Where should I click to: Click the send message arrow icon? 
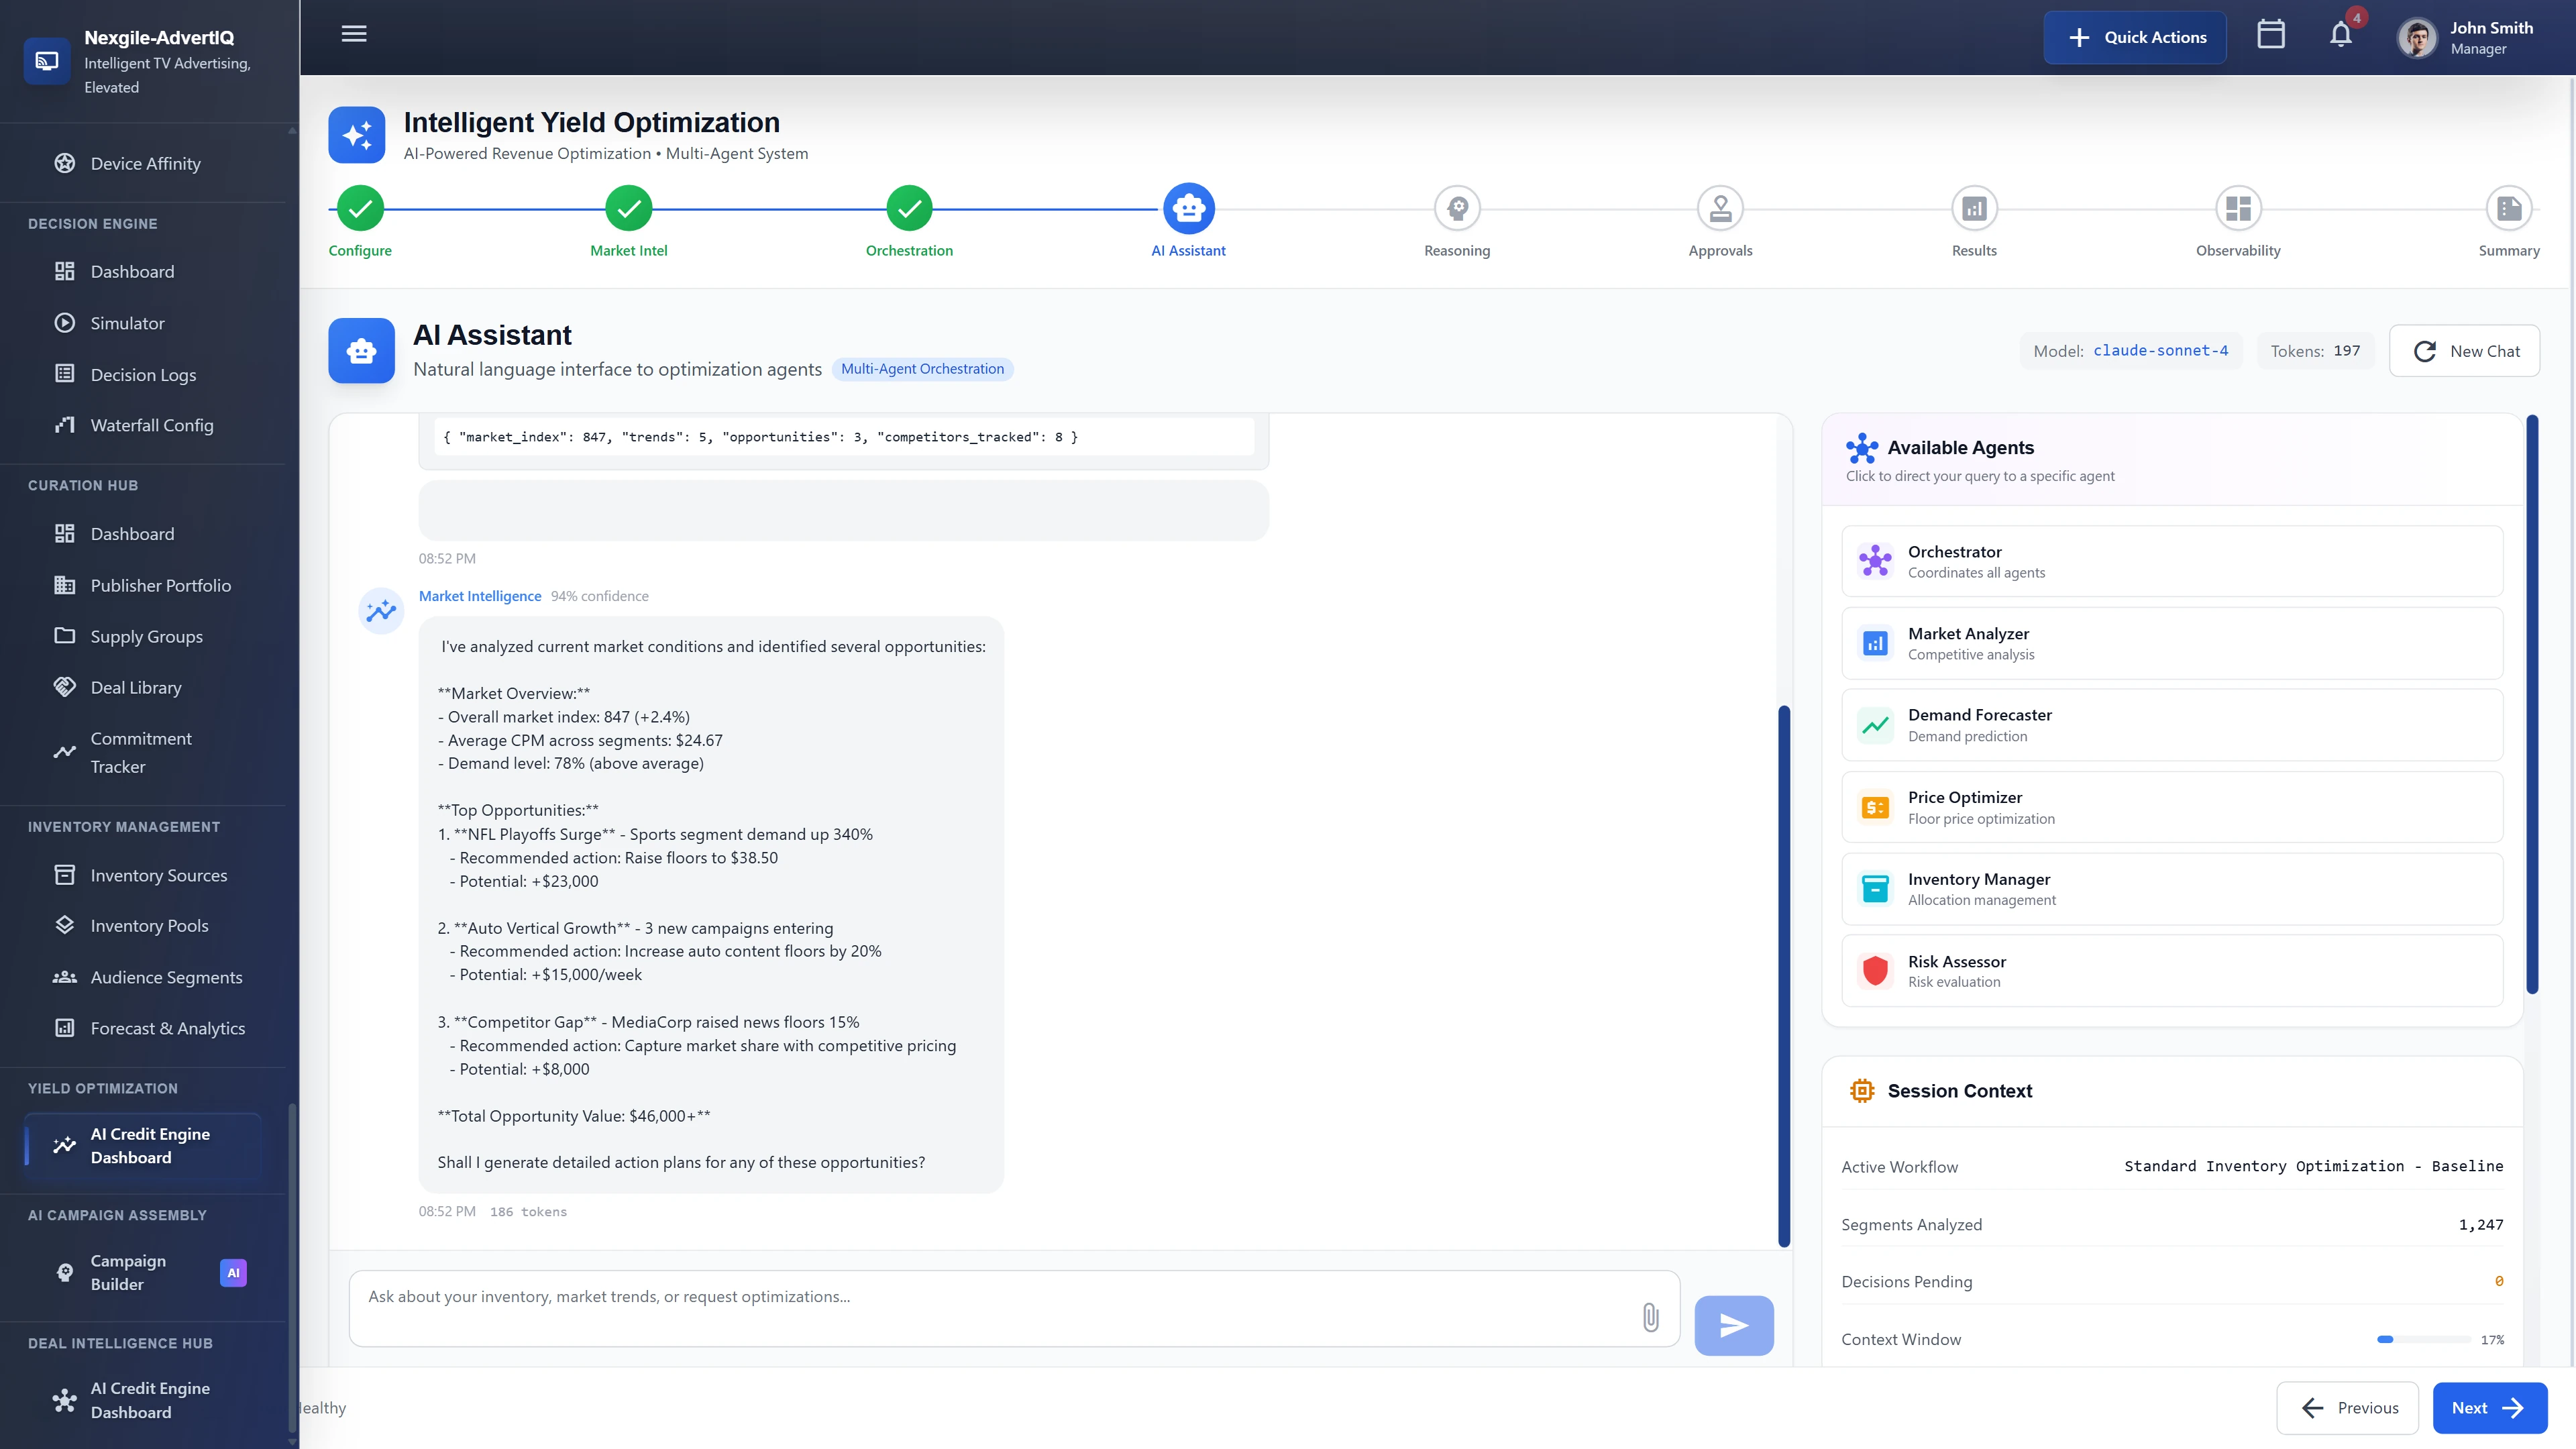(1733, 1324)
